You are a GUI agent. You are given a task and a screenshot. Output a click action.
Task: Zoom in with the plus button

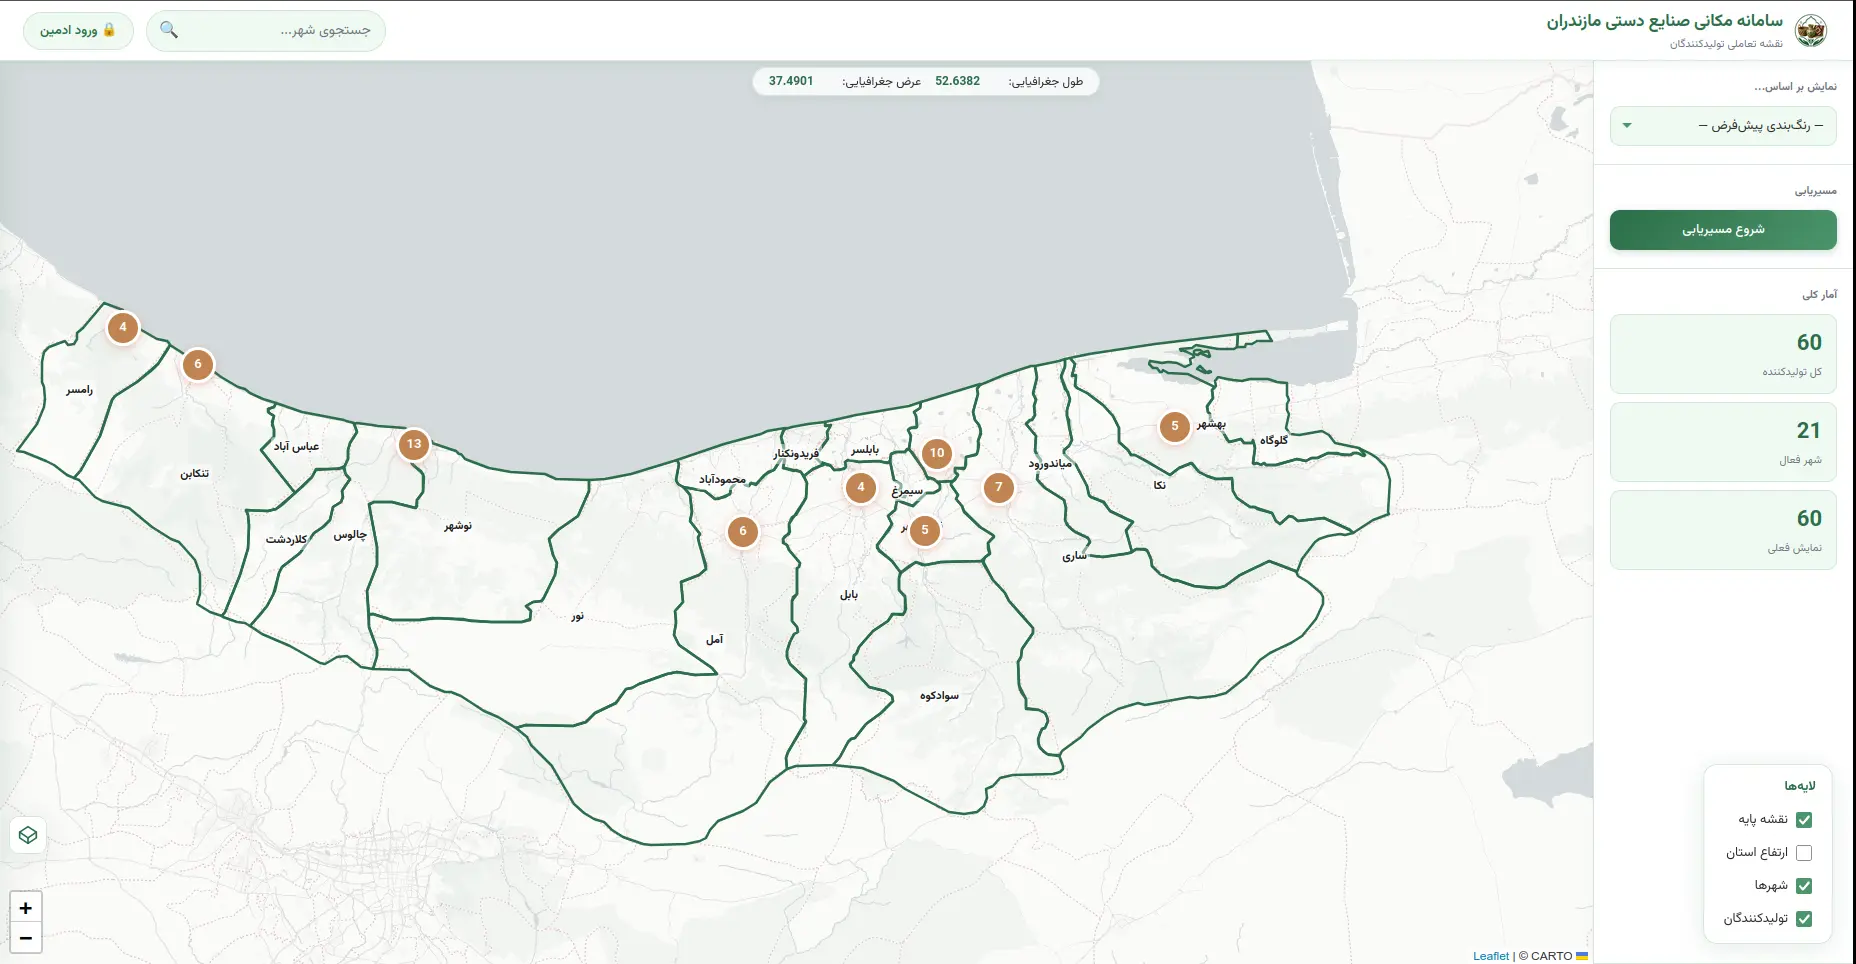26,908
